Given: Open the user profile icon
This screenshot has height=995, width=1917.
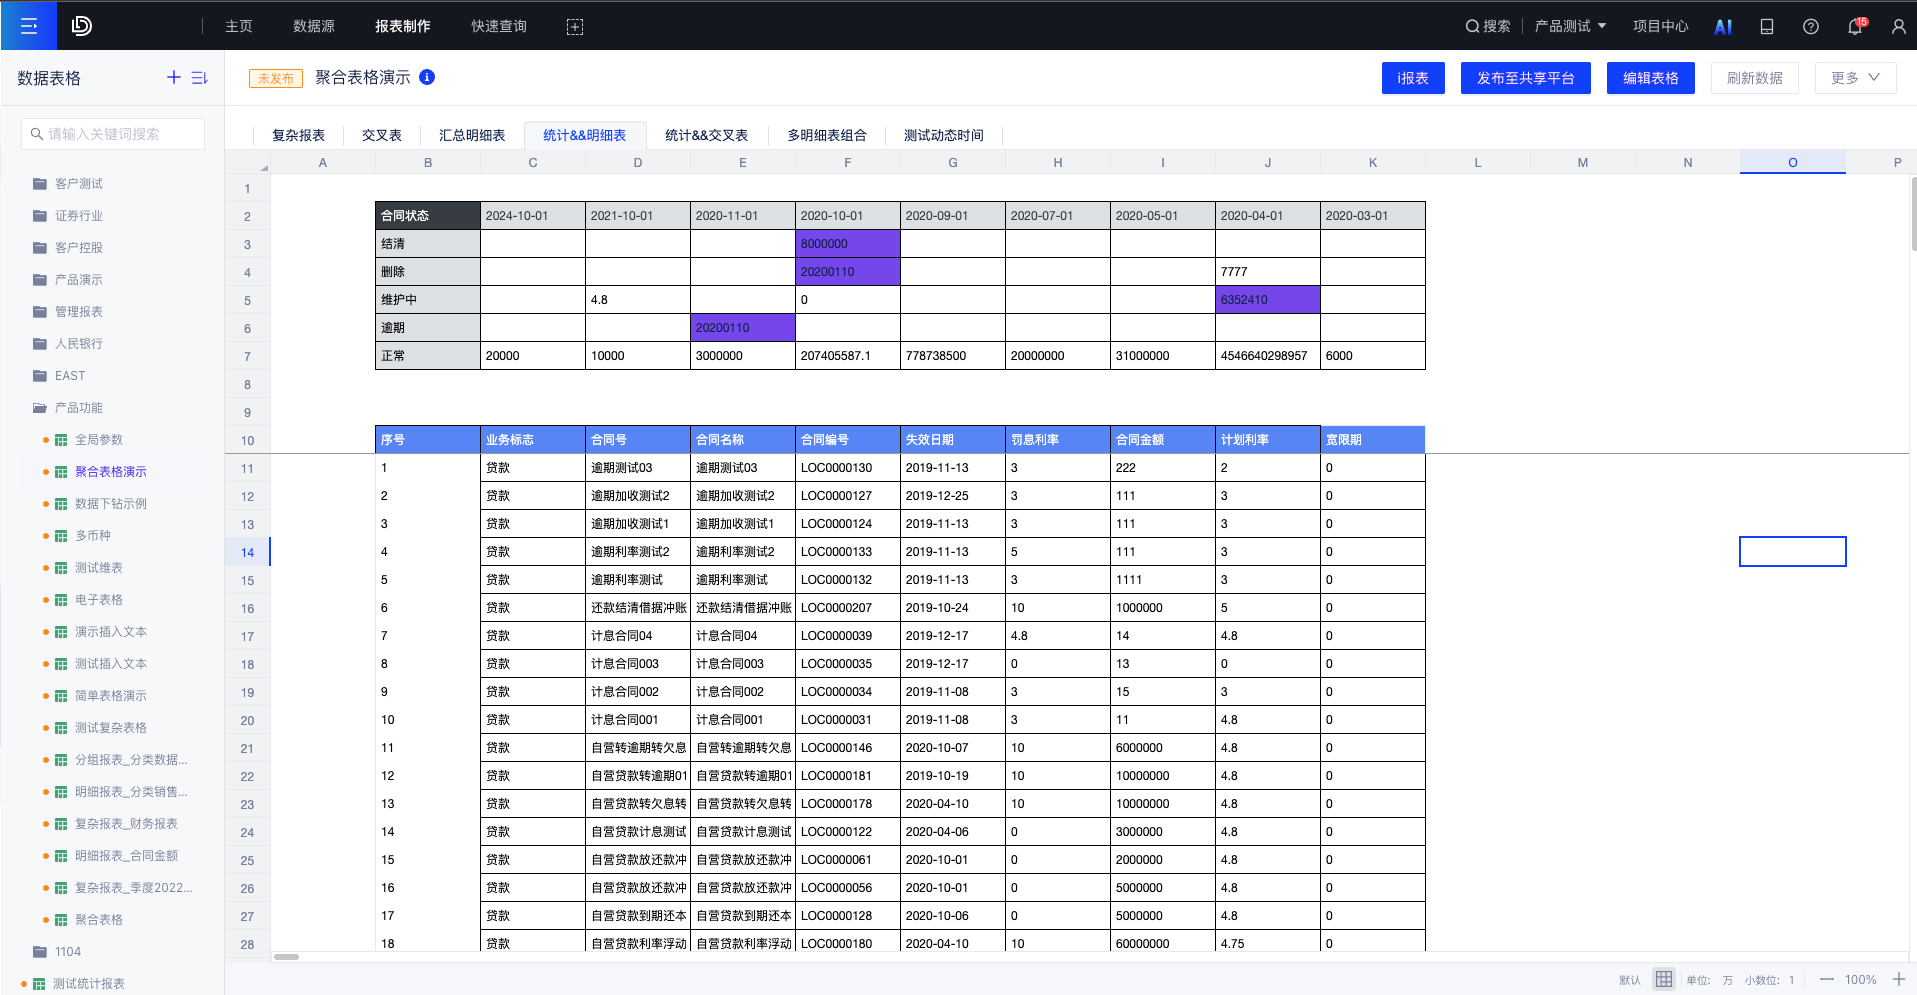Looking at the screenshot, I should point(1898,27).
